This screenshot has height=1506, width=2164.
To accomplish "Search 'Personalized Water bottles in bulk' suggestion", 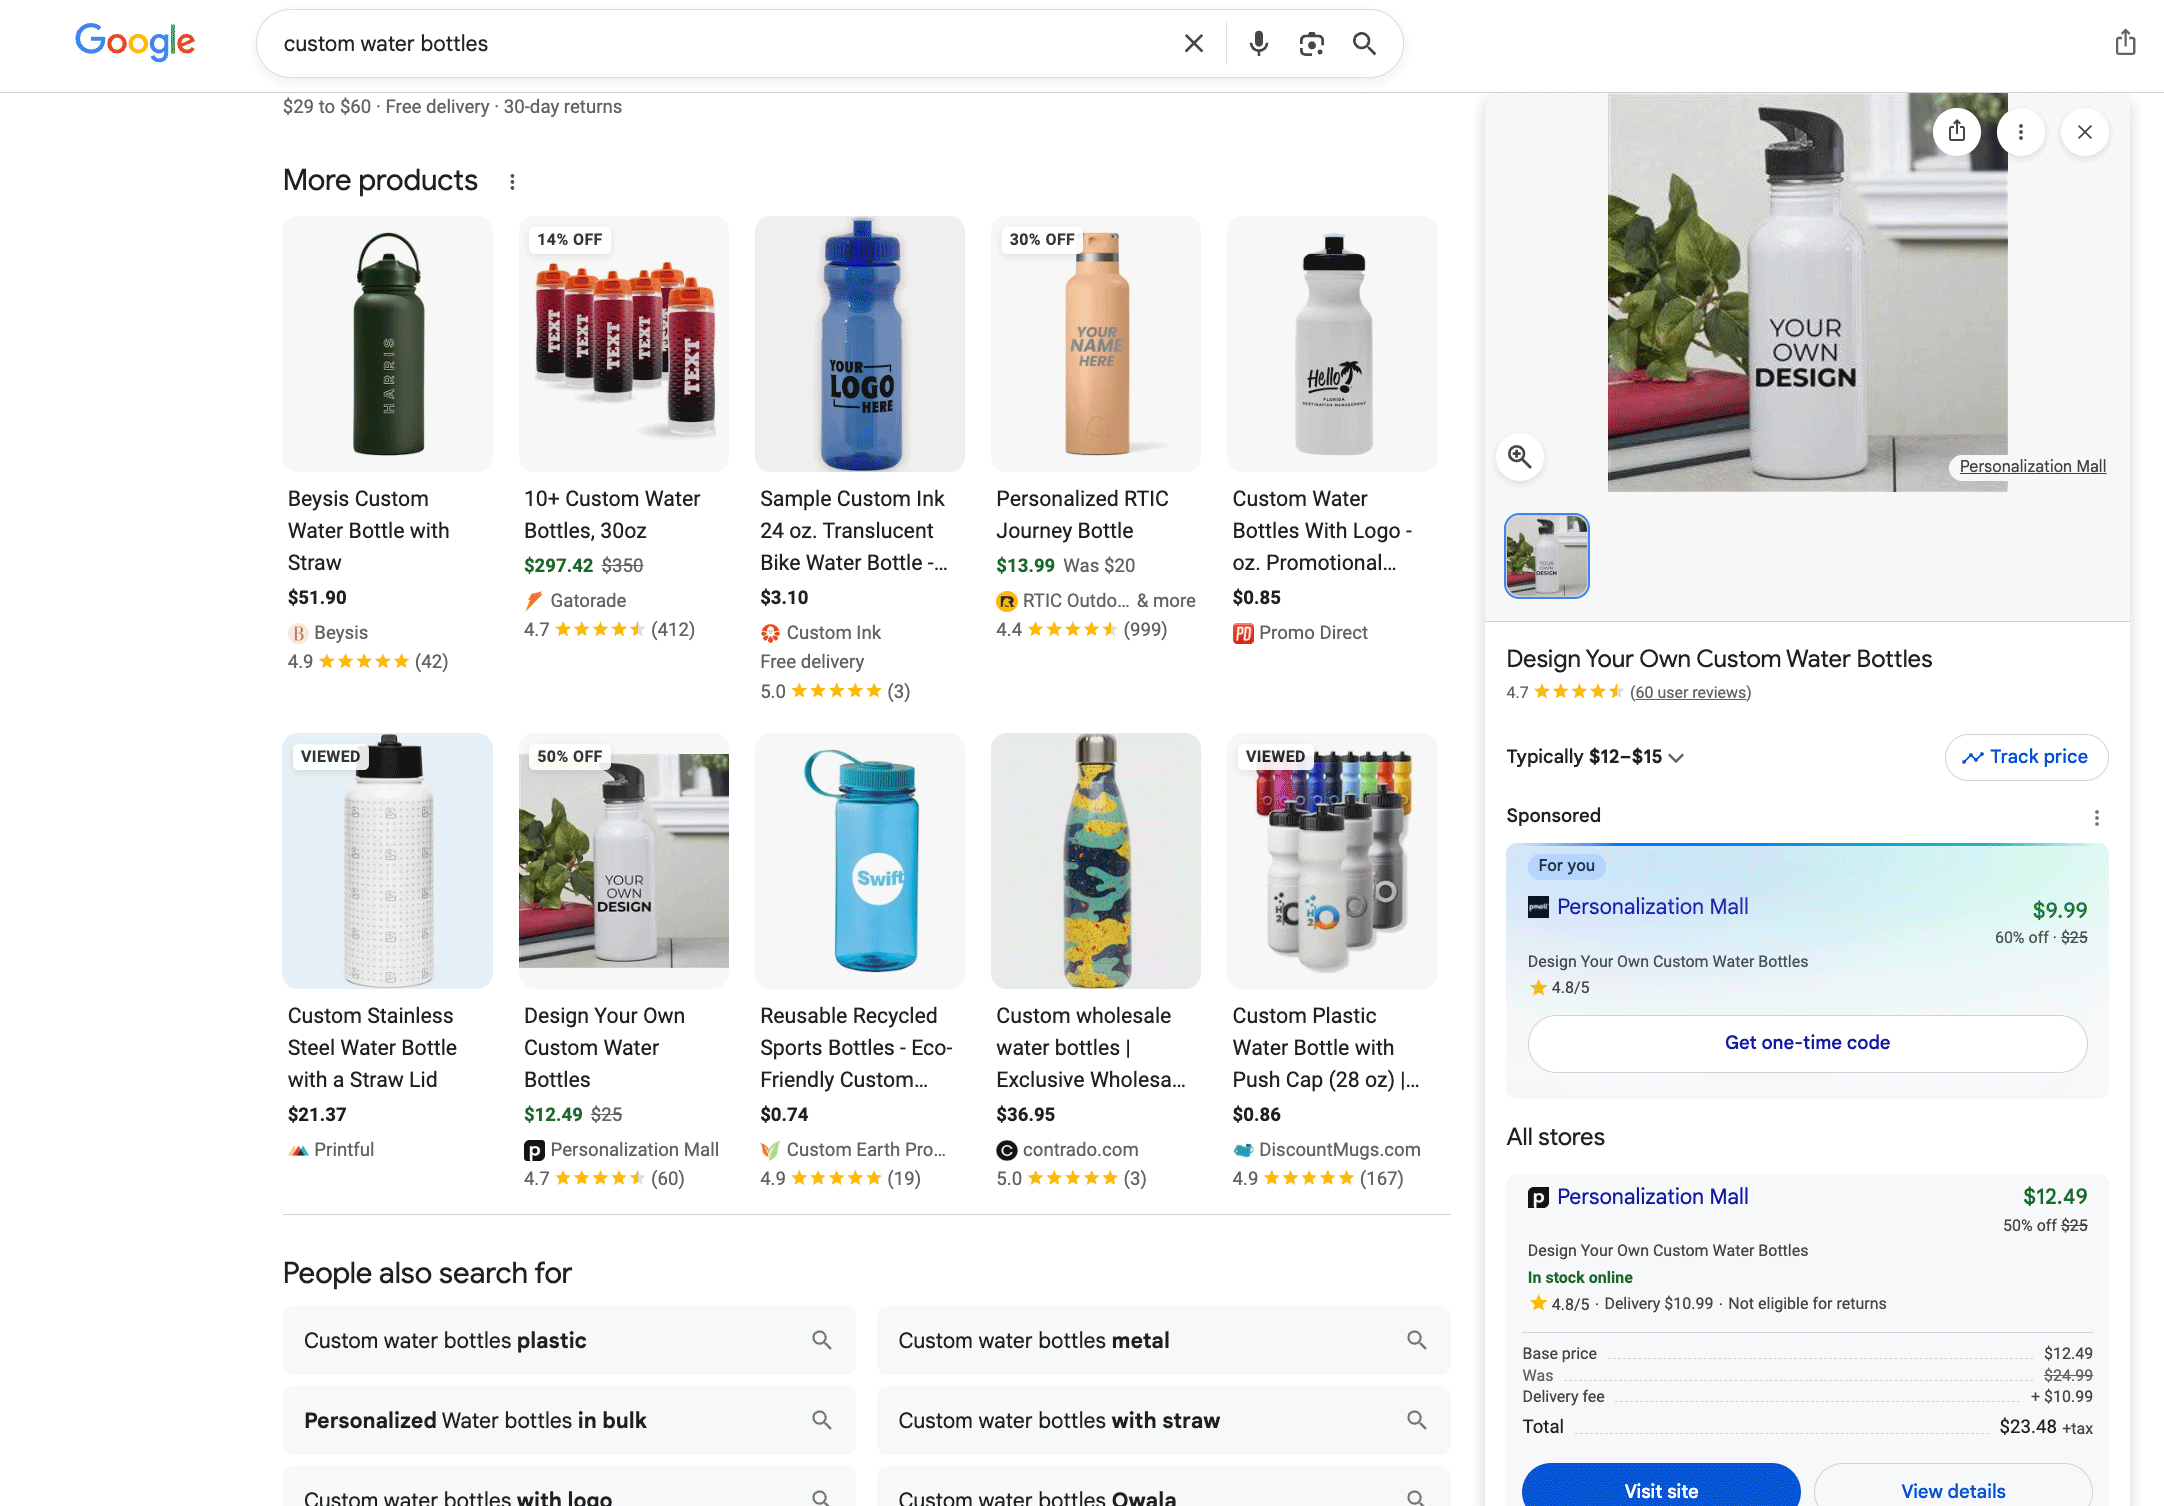I will pos(569,1420).
